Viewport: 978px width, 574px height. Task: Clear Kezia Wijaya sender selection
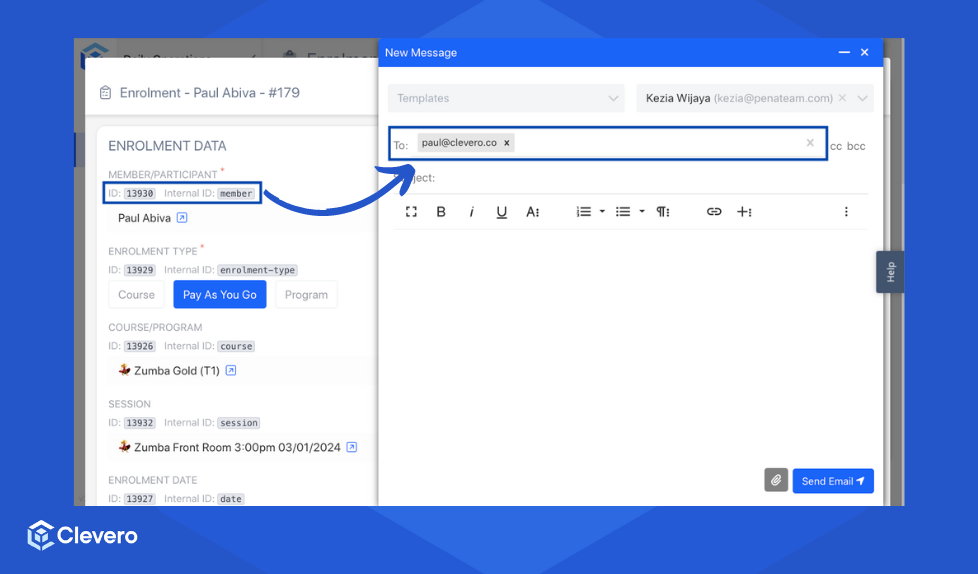point(842,98)
